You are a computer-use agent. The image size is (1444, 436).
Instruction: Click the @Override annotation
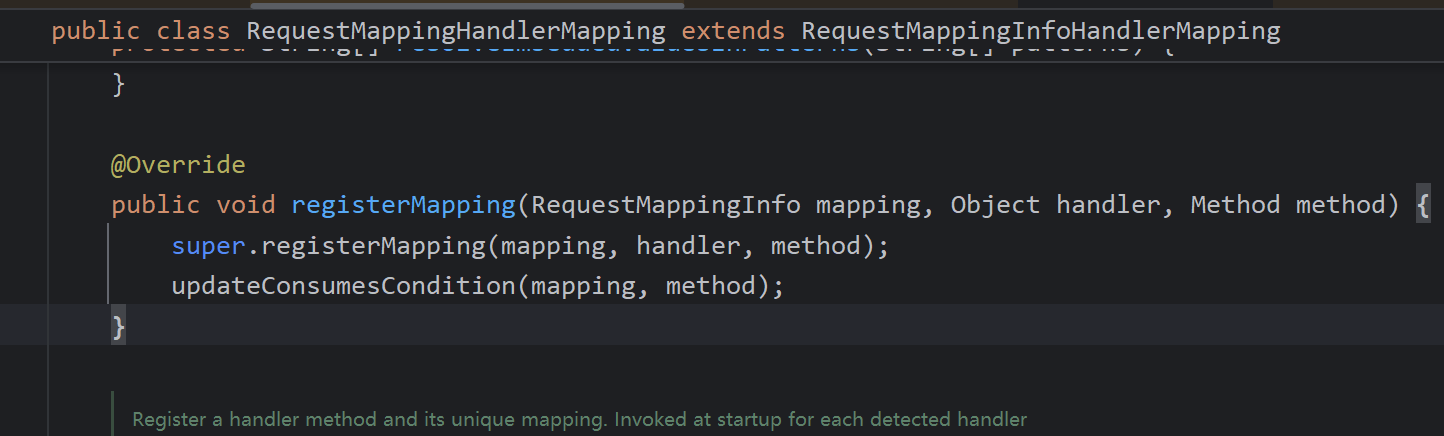pyautogui.click(x=178, y=165)
